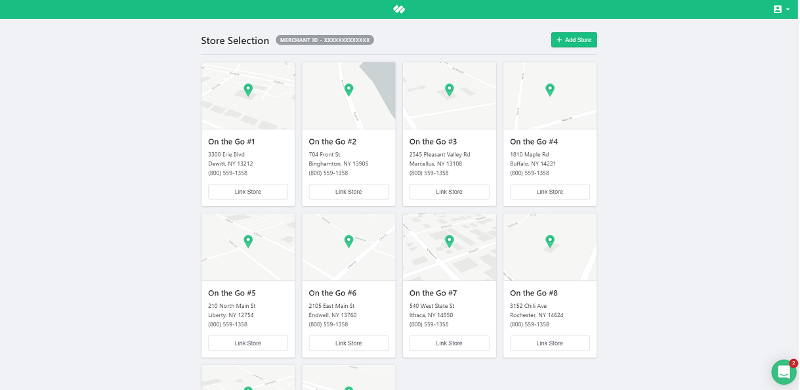800x390 pixels.
Task: Select the On the Go #6 map thumbnail
Action: click(x=348, y=247)
